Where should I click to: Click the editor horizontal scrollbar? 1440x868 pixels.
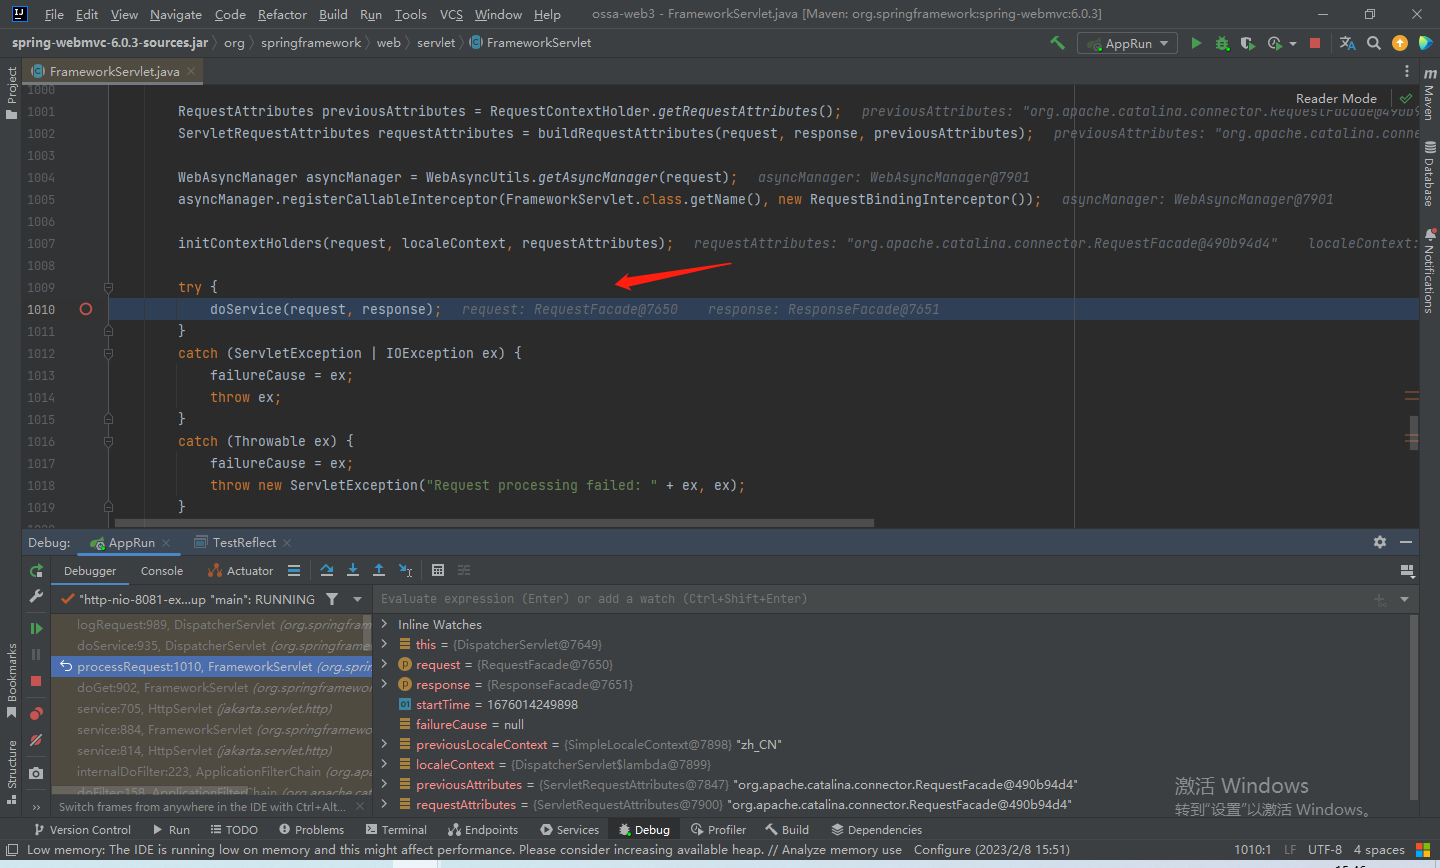click(x=494, y=523)
